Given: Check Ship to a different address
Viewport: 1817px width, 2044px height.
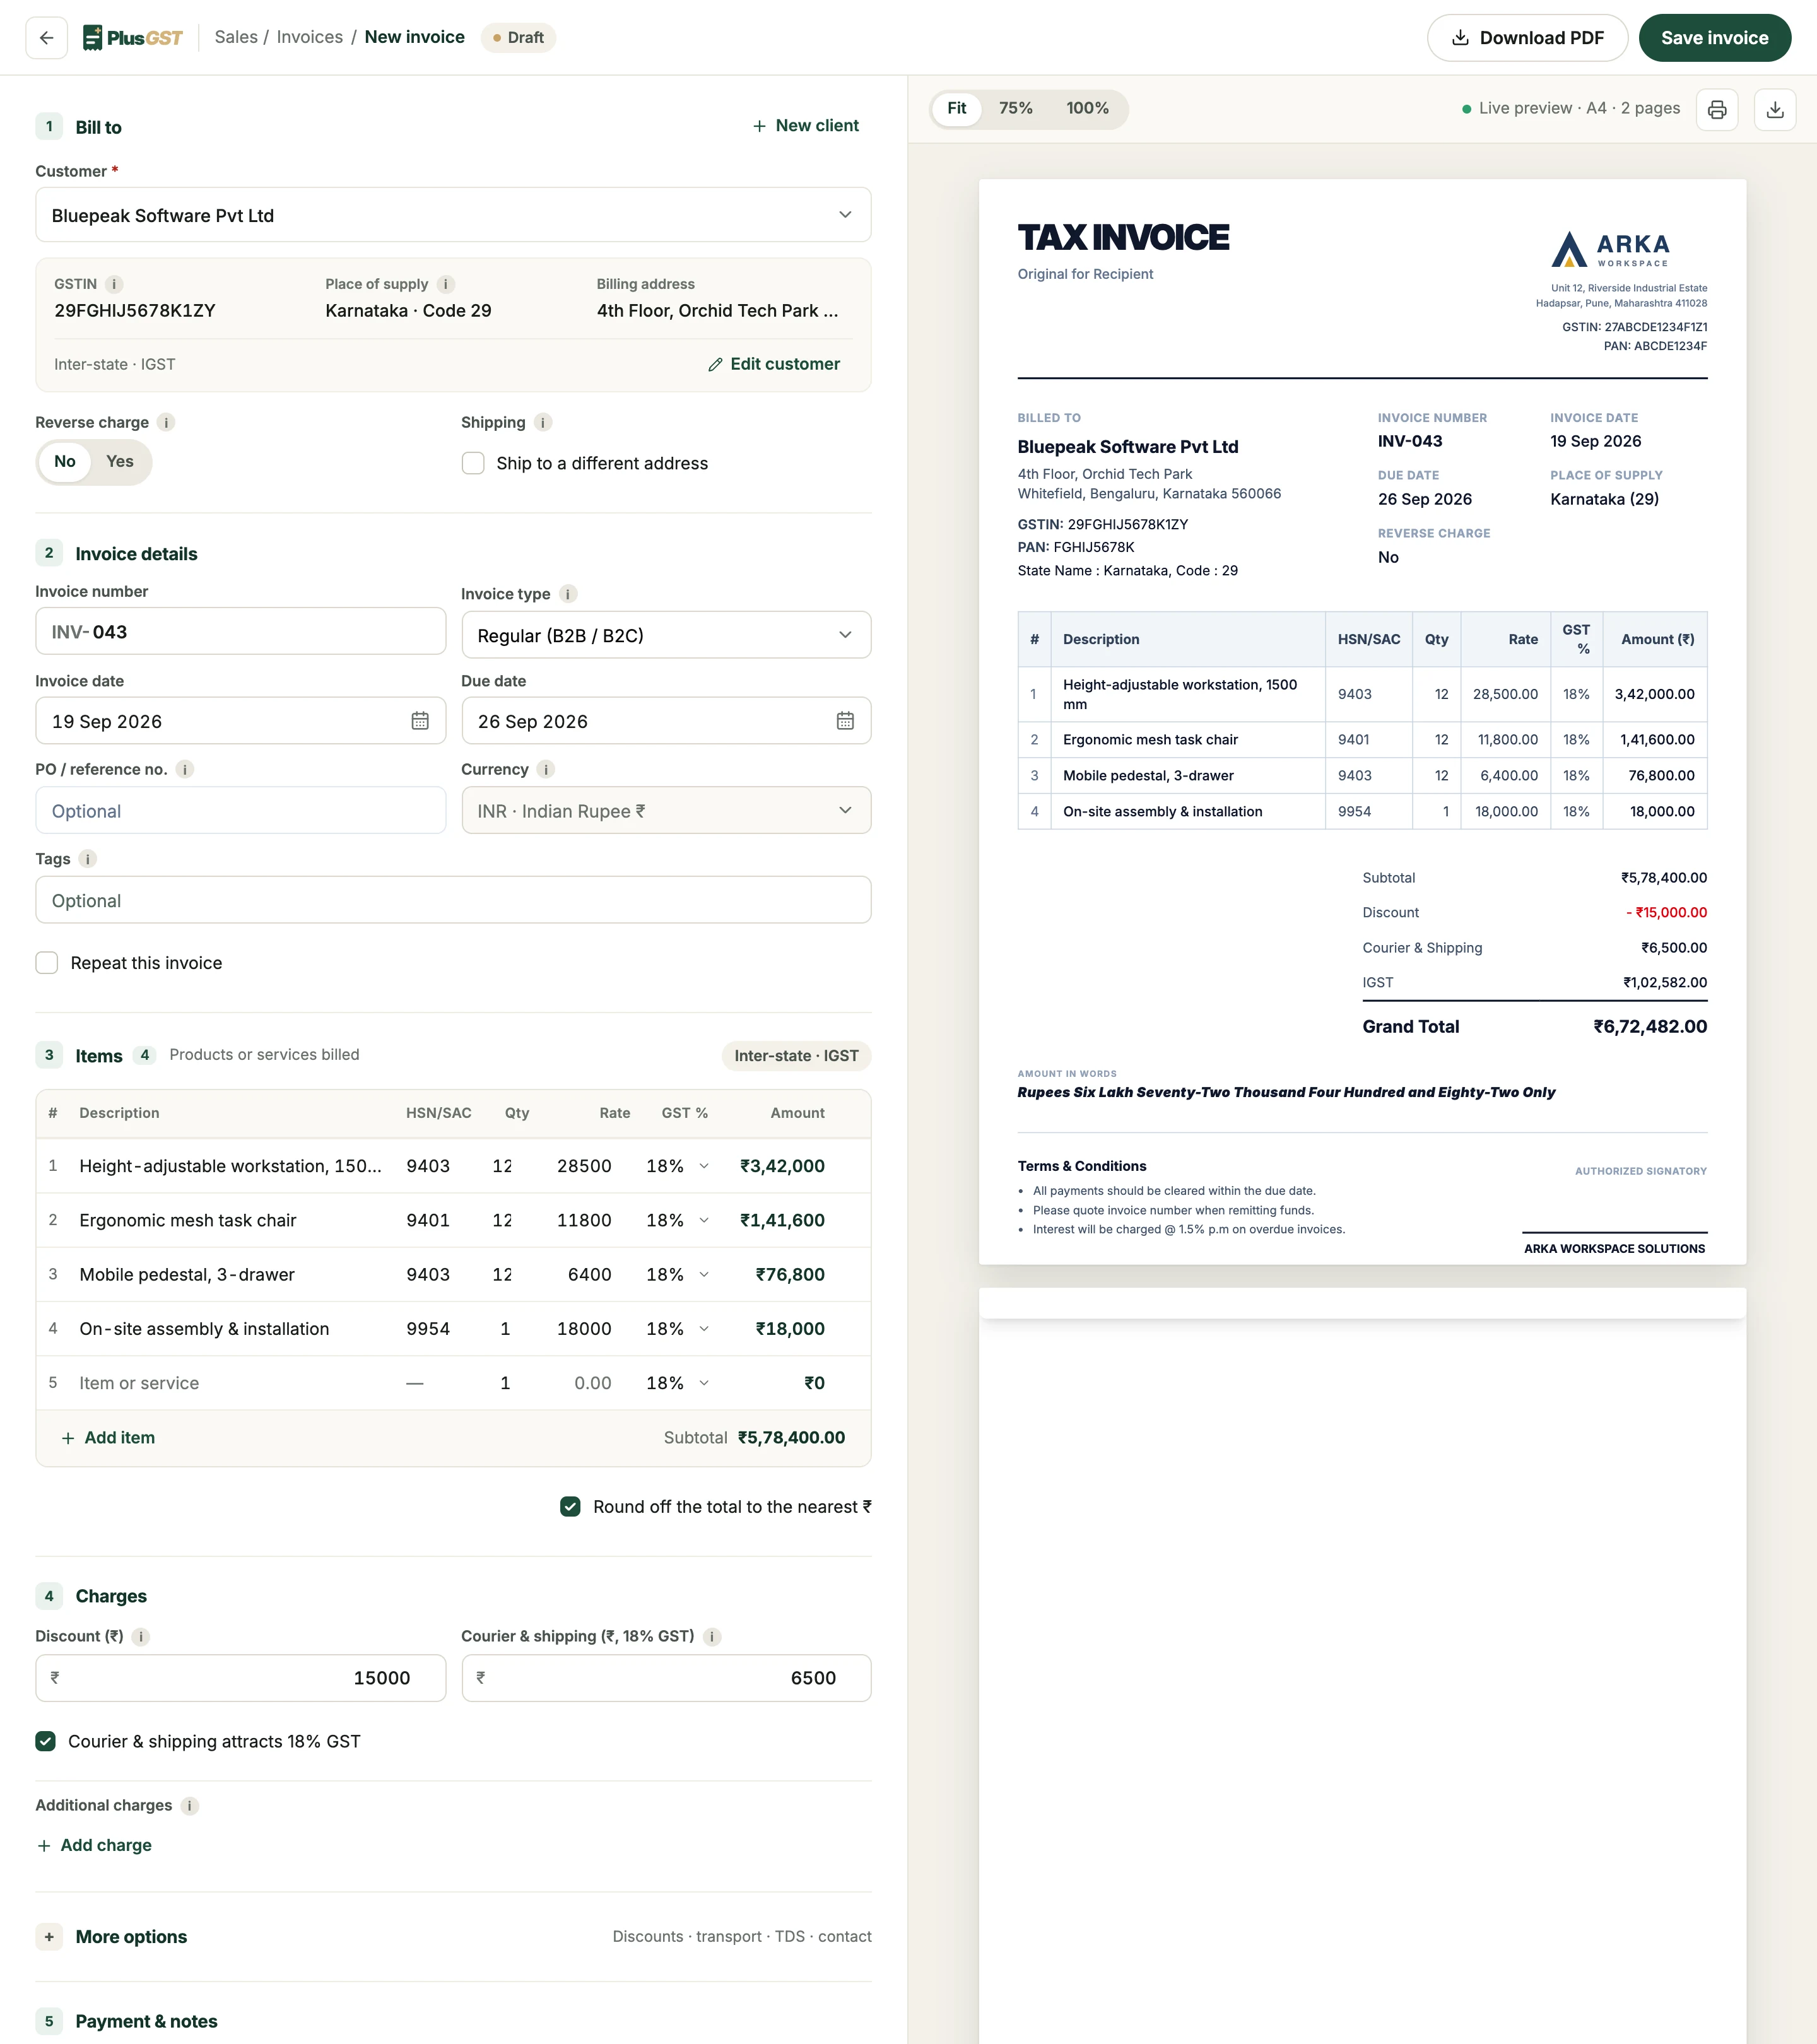Looking at the screenshot, I should (473, 463).
